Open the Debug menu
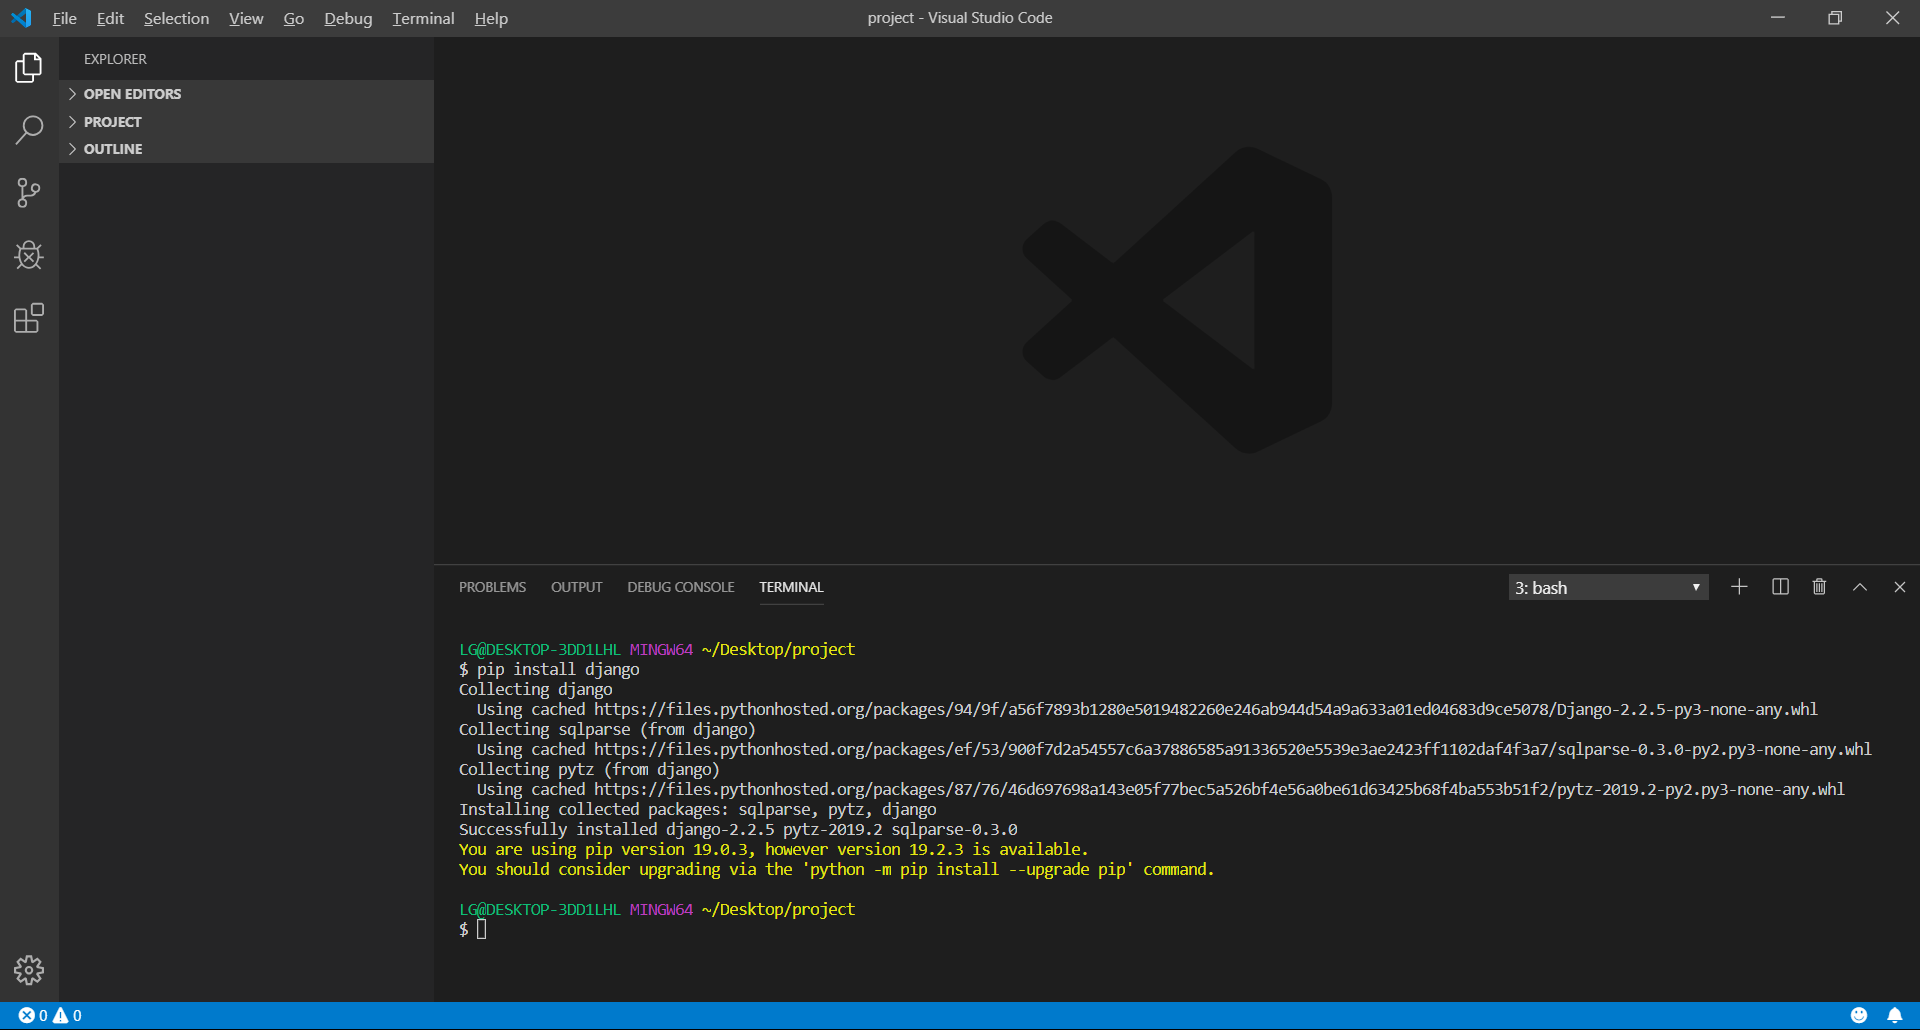 coord(348,18)
